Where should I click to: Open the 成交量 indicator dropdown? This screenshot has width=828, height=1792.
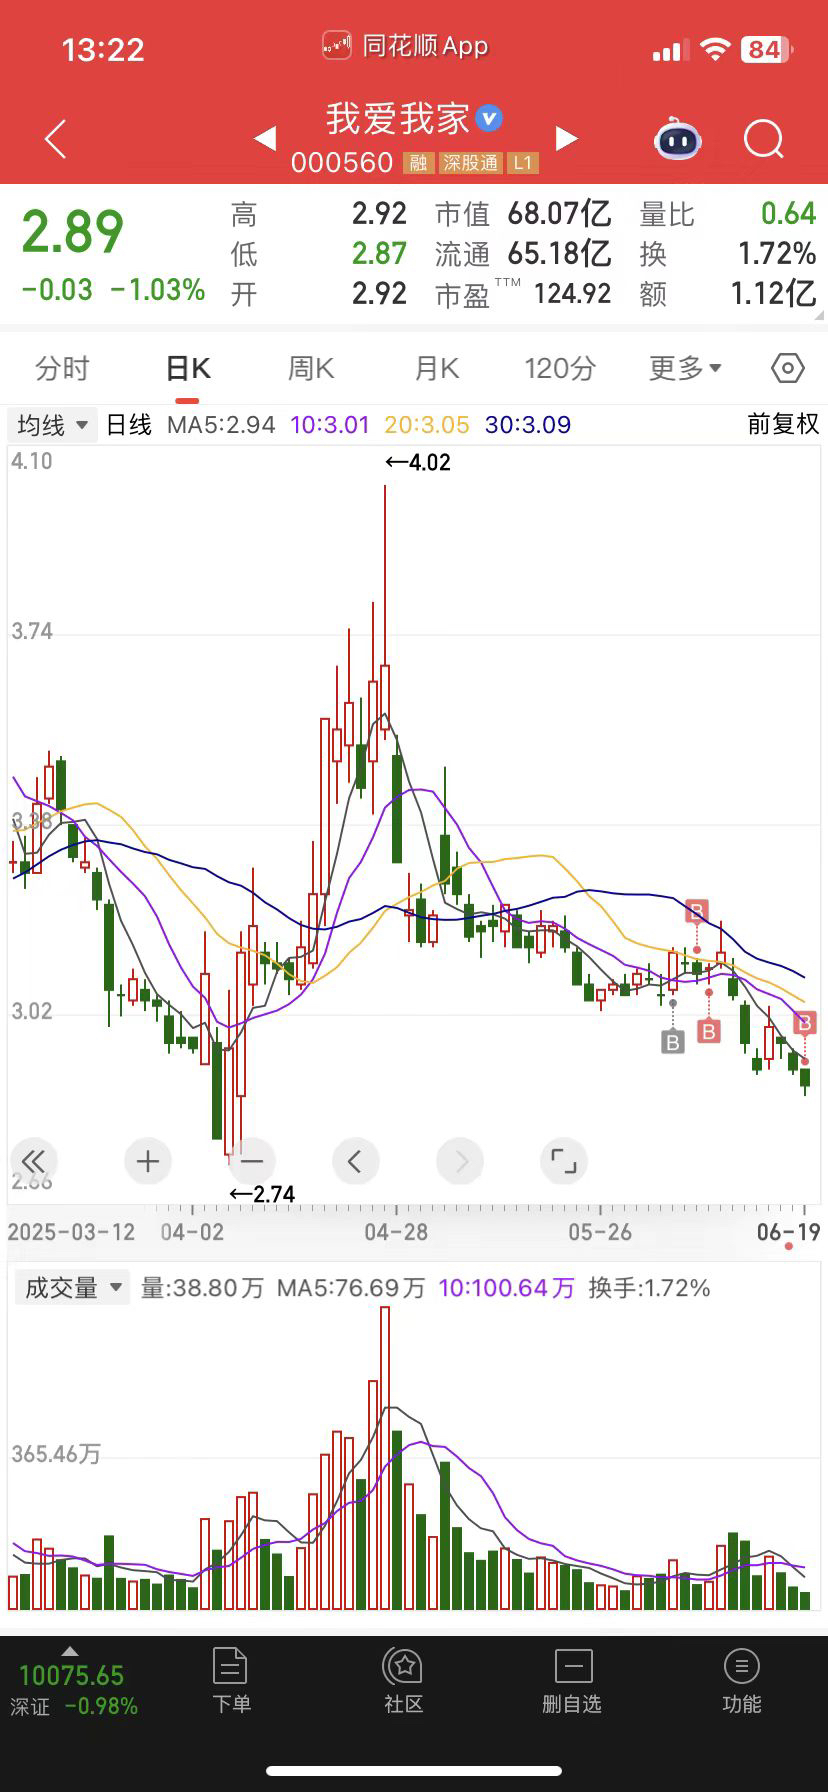(72, 1287)
